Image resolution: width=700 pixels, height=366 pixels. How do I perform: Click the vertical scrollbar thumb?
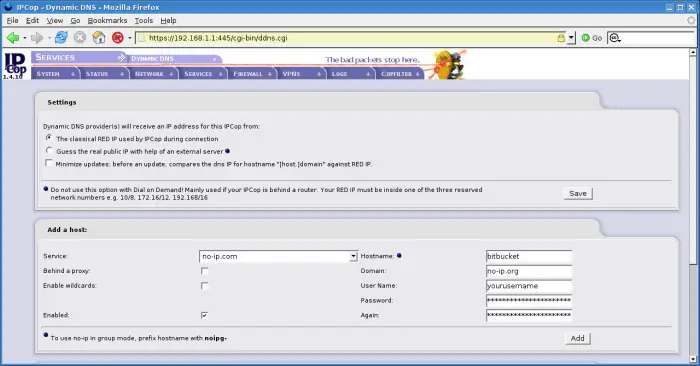click(692, 160)
